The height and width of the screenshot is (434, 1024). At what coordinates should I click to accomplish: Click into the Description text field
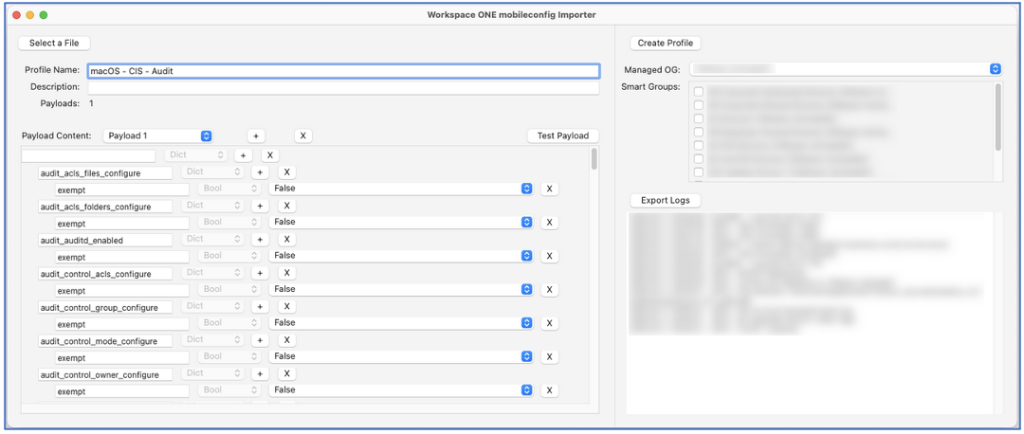[343, 88]
